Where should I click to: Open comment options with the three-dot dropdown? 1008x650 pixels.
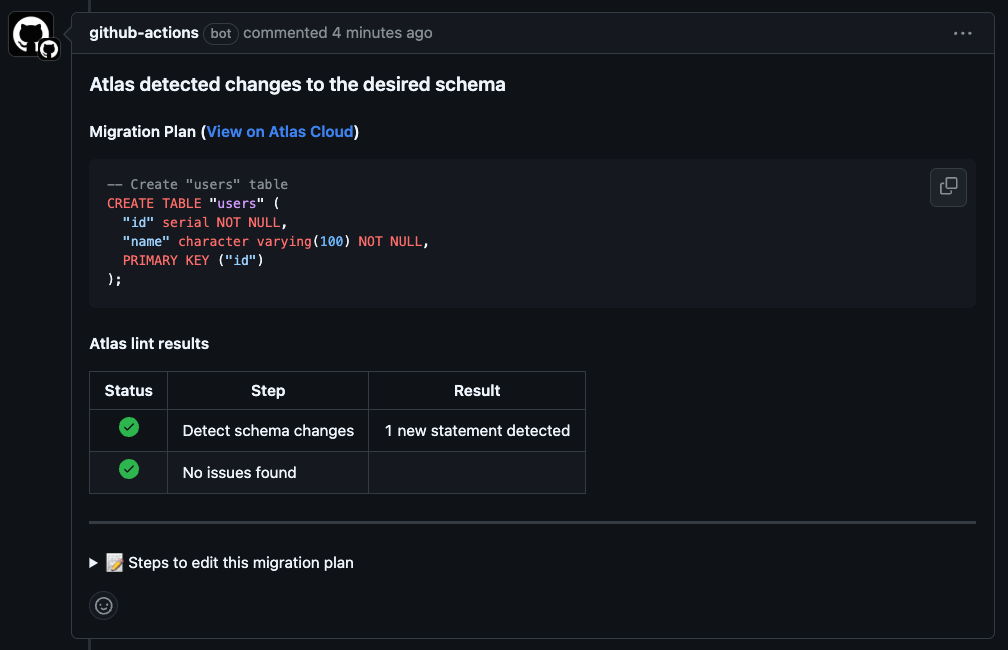(962, 33)
